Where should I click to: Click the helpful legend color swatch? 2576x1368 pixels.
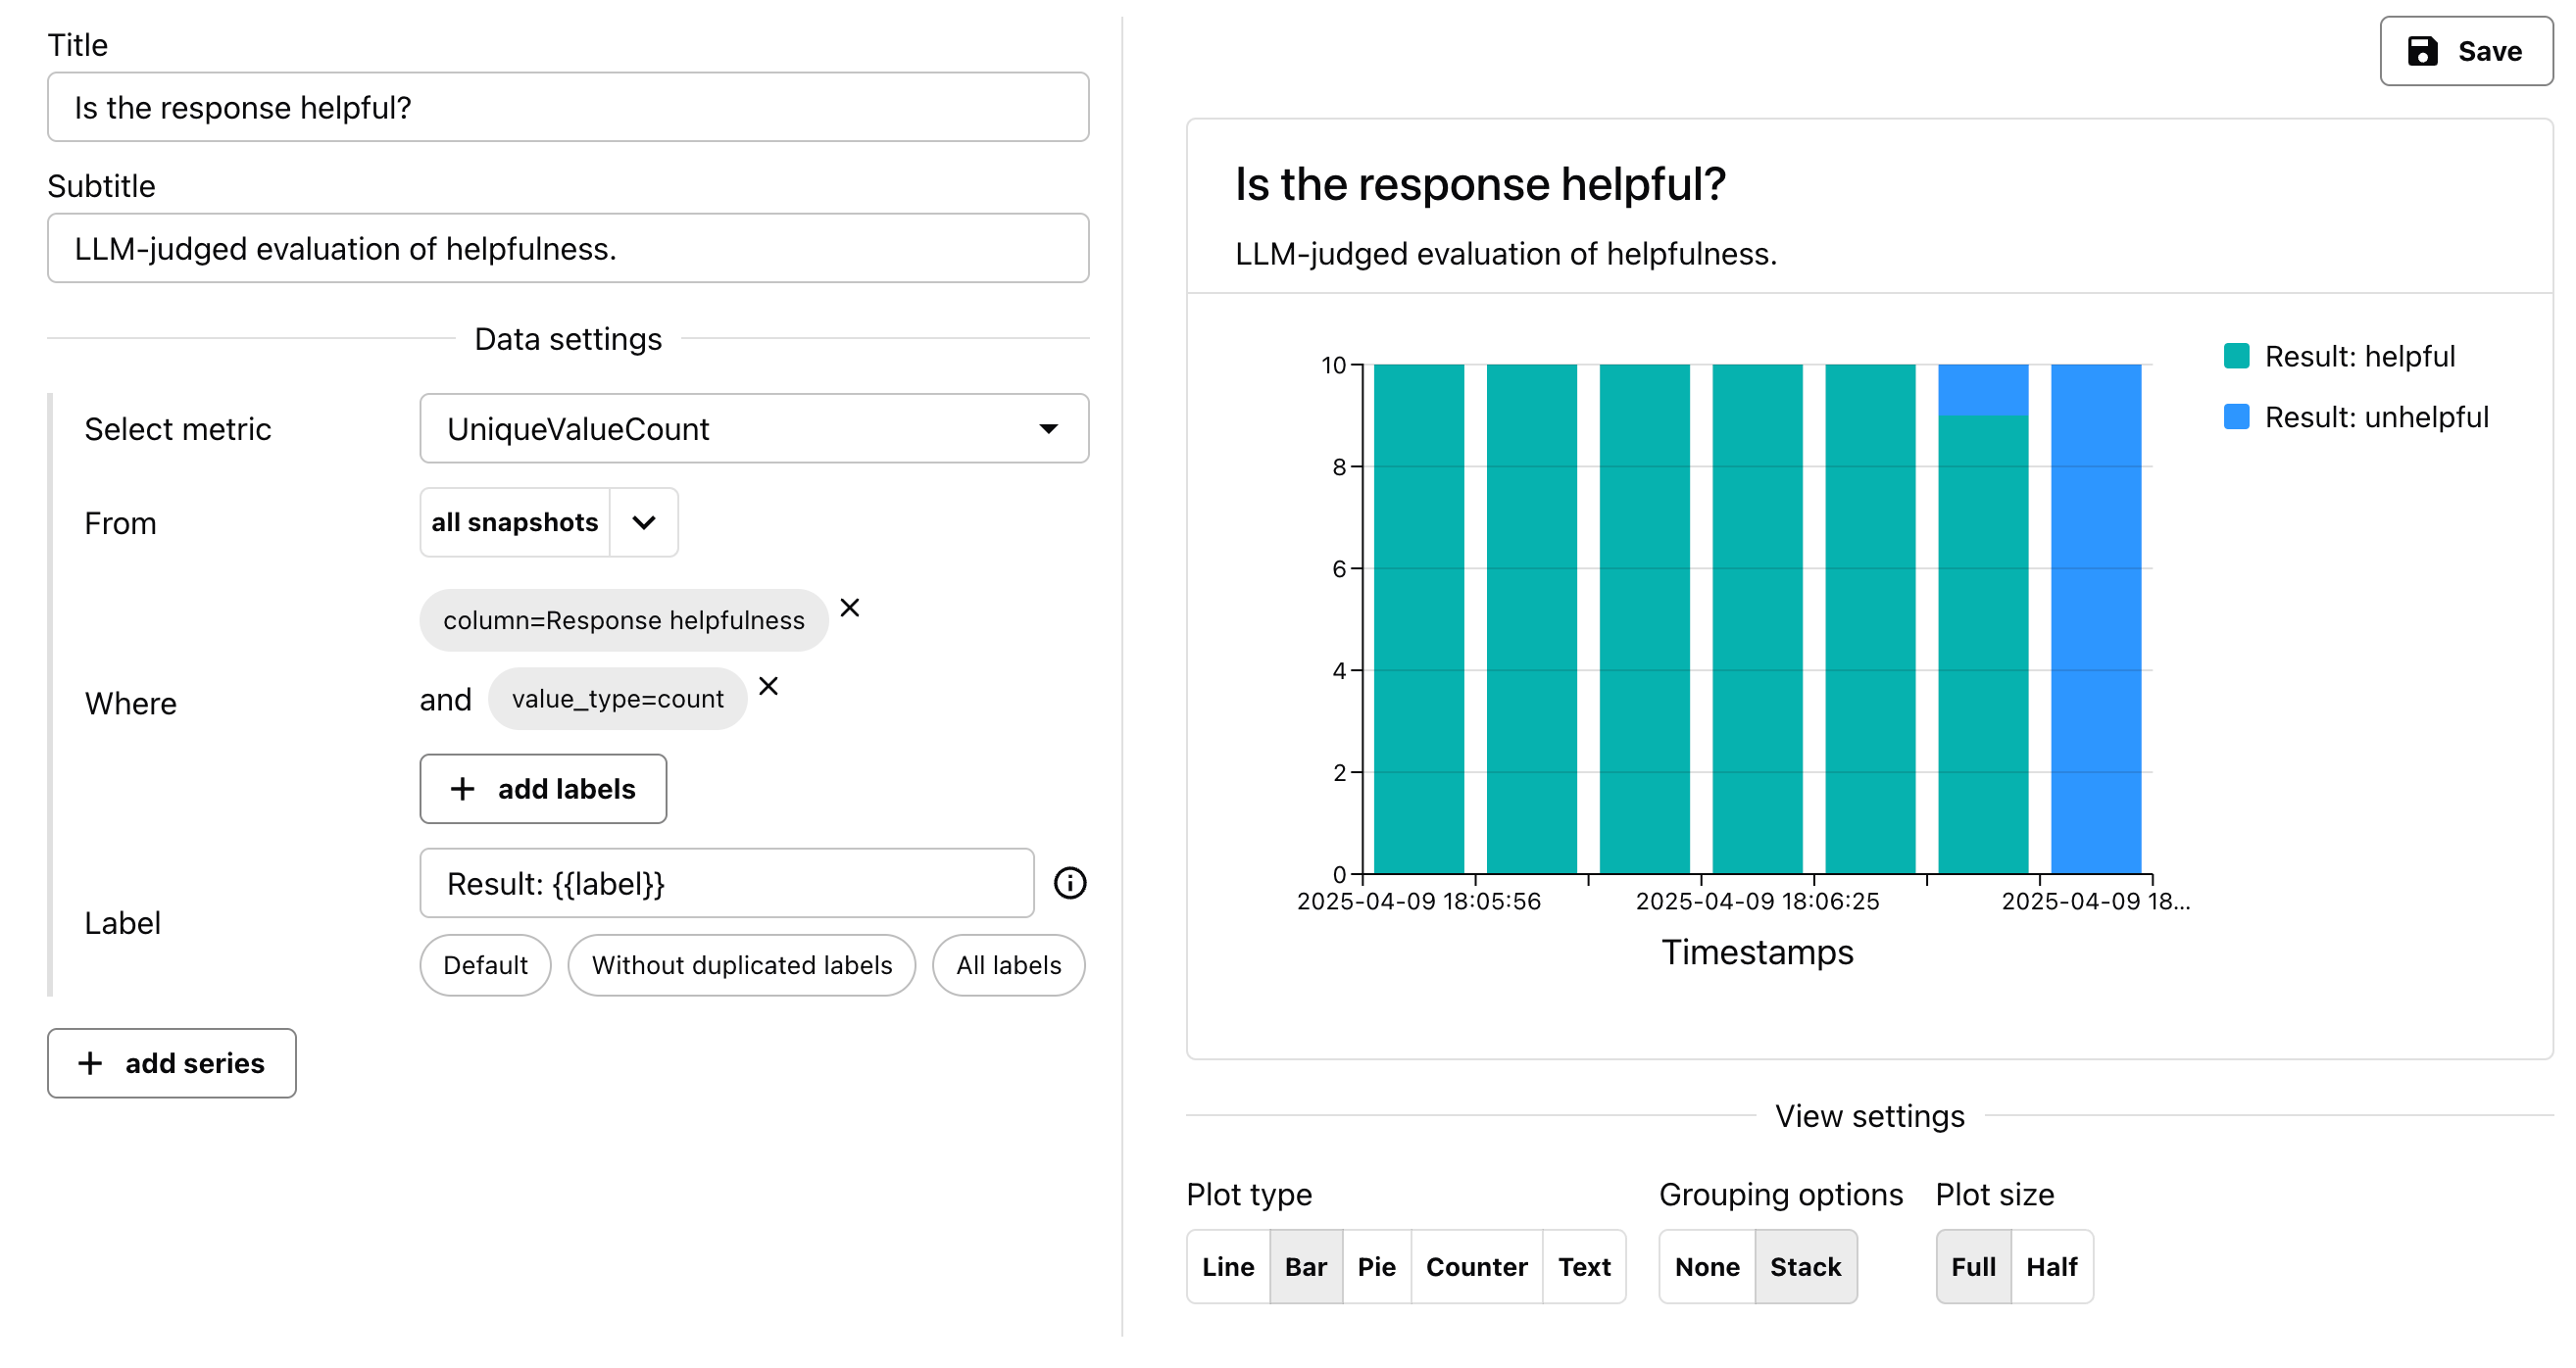(x=2236, y=356)
